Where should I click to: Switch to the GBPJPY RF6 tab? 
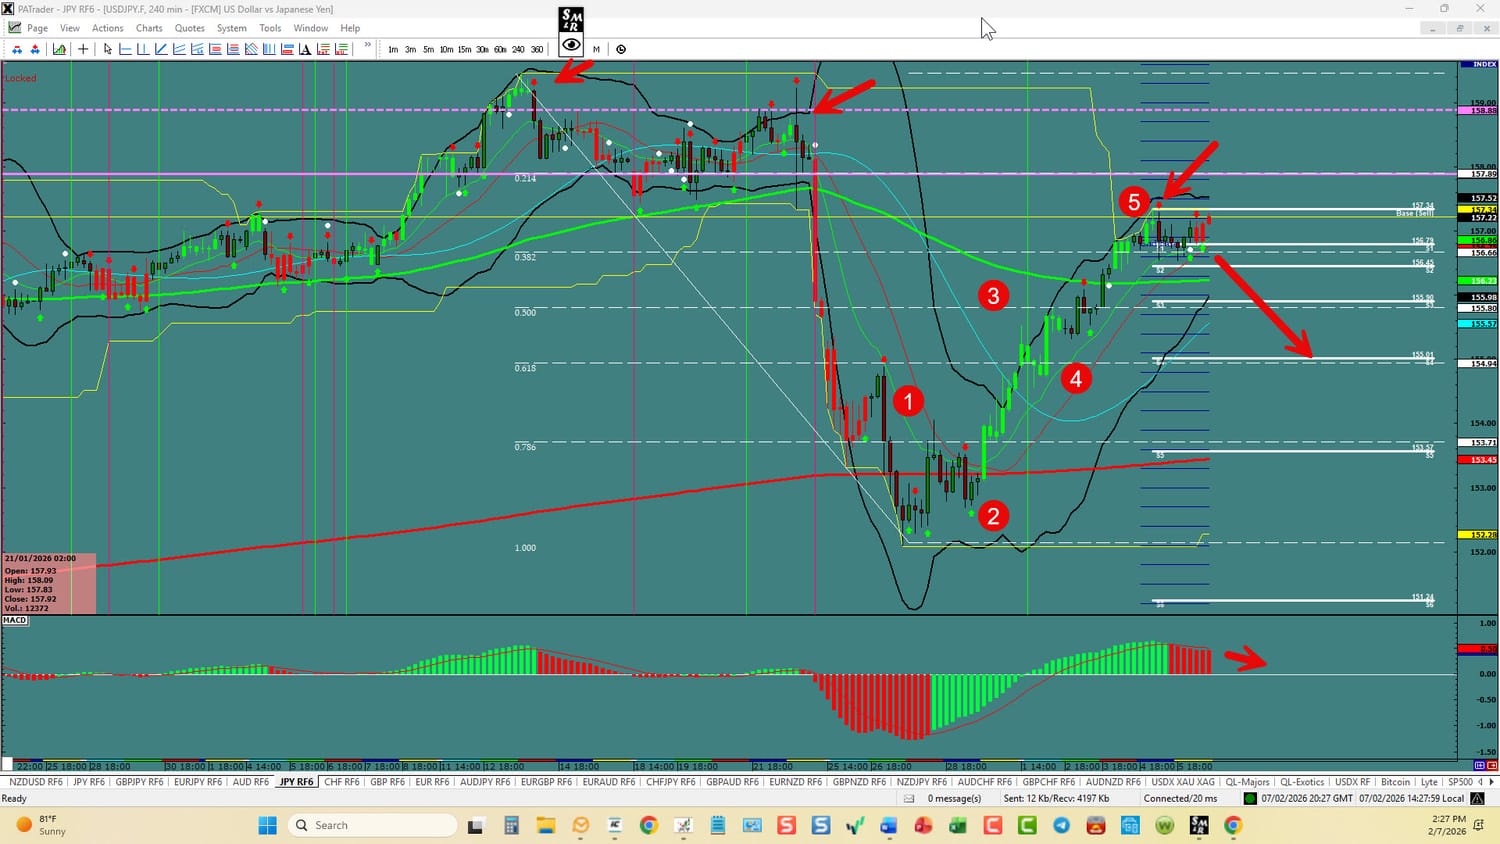(x=139, y=782)
